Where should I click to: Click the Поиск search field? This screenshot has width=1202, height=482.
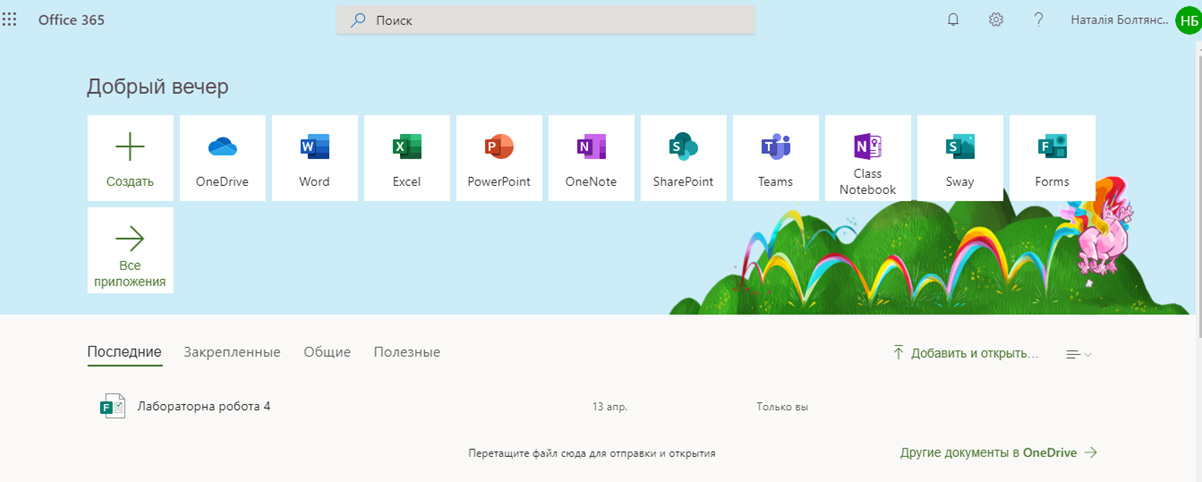coord(545,20)
